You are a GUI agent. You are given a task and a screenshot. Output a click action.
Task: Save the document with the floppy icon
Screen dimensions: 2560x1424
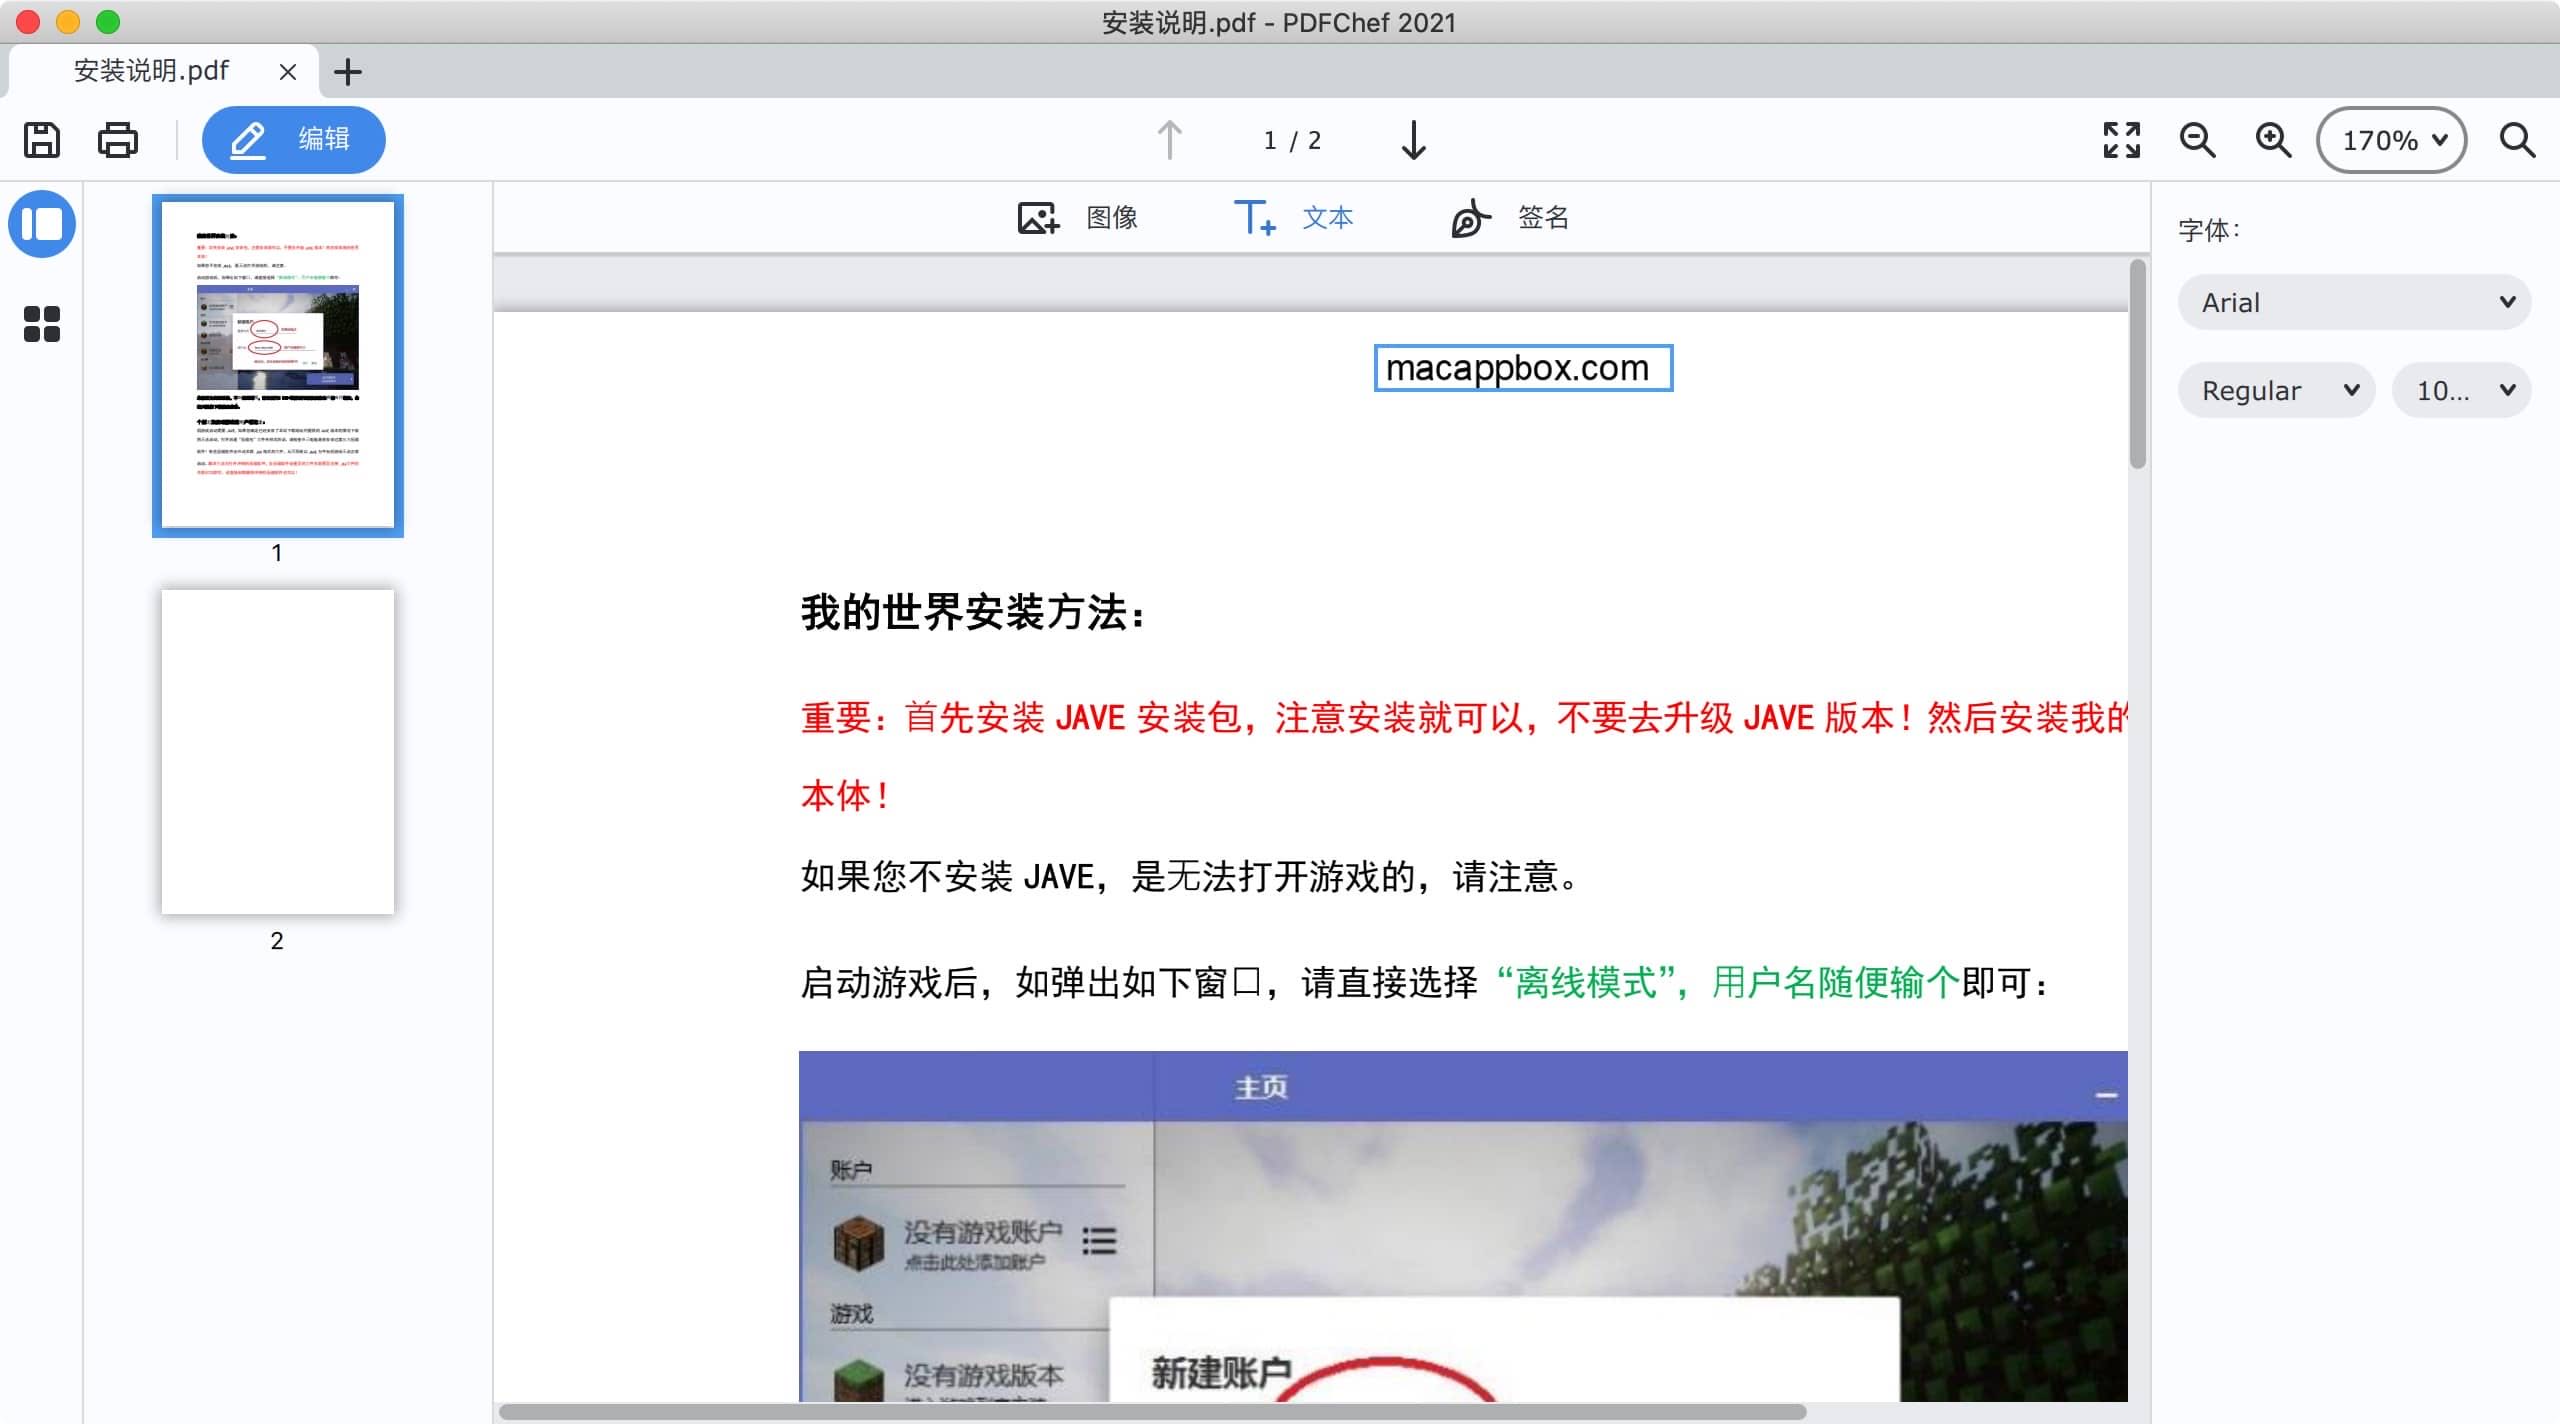point(42,140)
